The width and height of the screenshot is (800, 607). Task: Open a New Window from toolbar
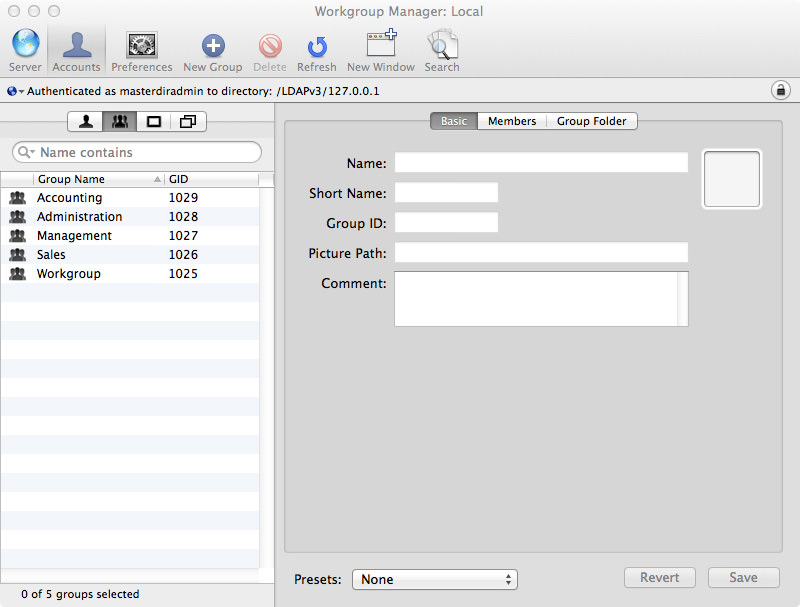pos(381,50)
